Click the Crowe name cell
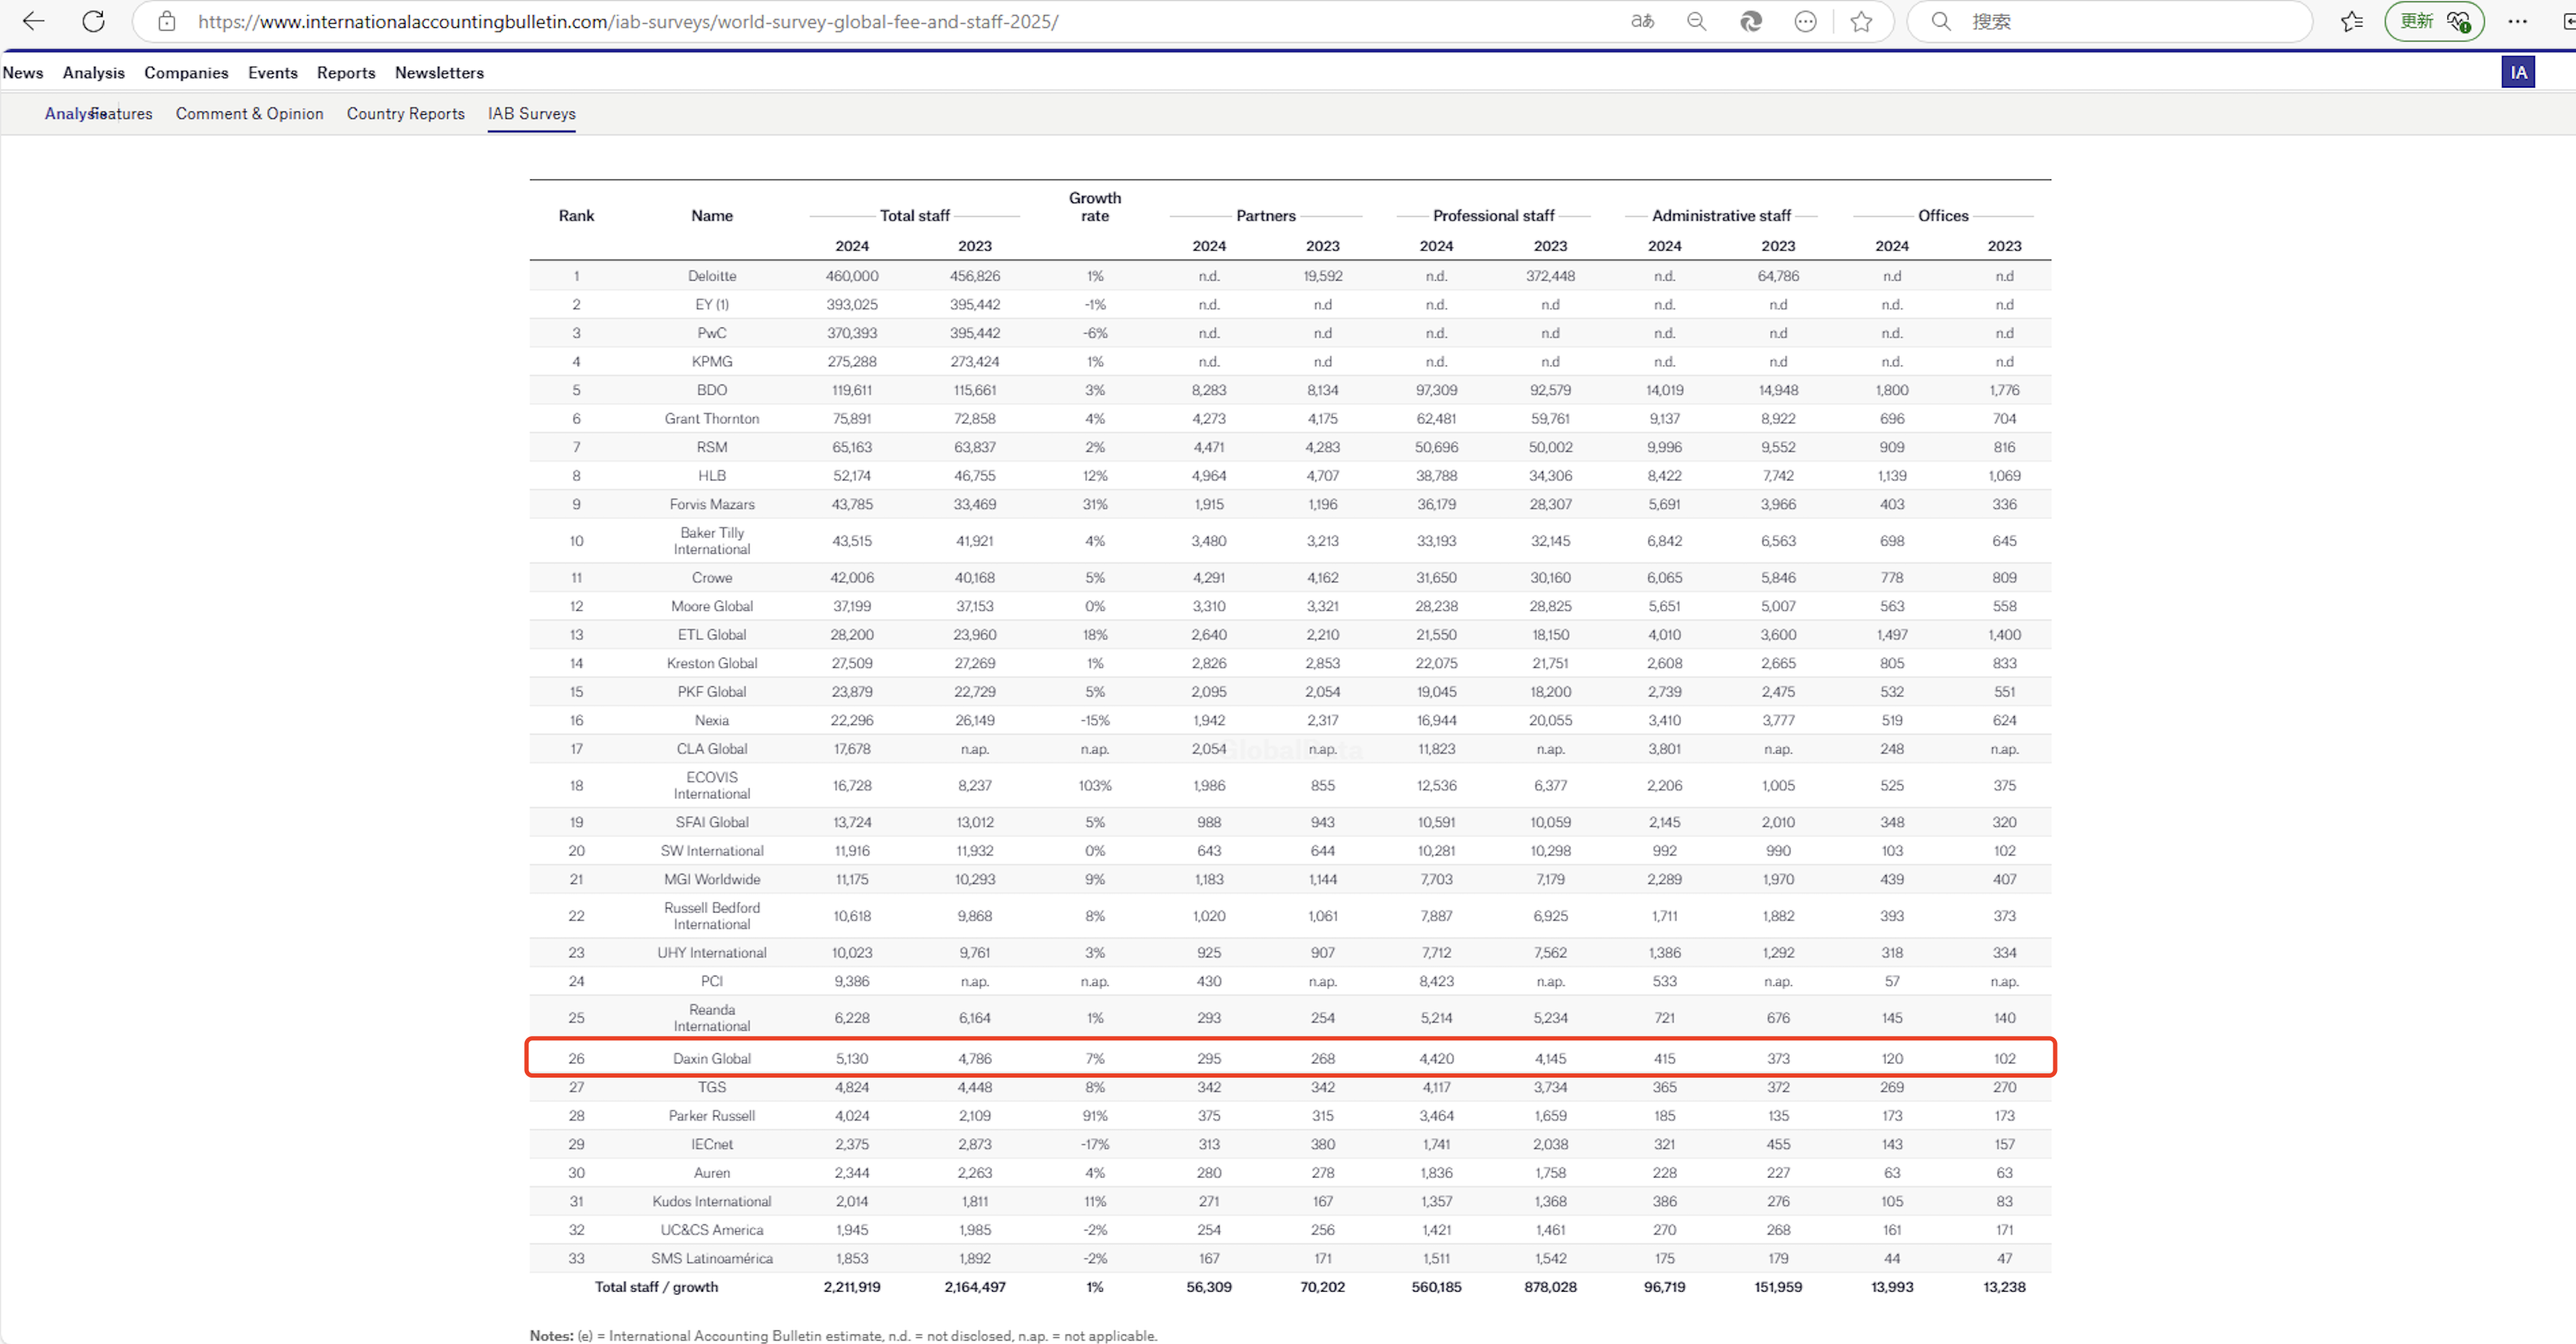This screenshot has width=2576, height=1344. 712,578
